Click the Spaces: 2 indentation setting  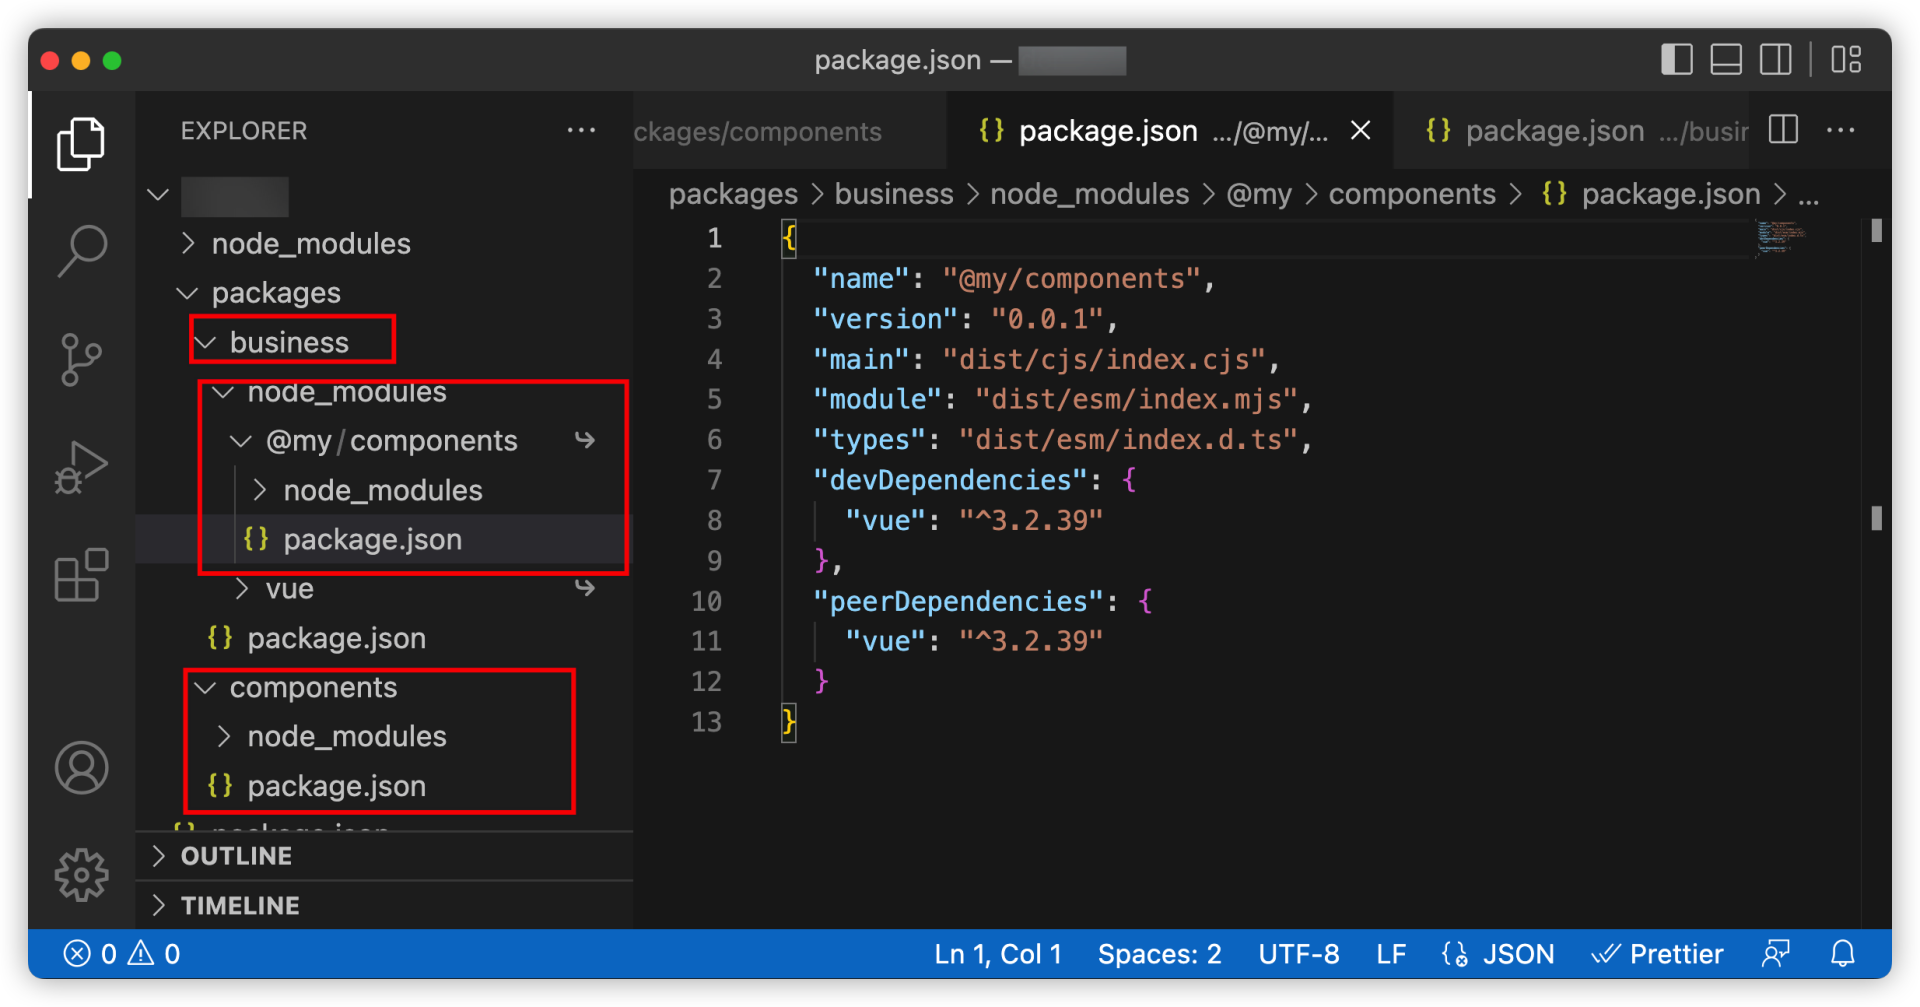click(x=1159, y=954)
